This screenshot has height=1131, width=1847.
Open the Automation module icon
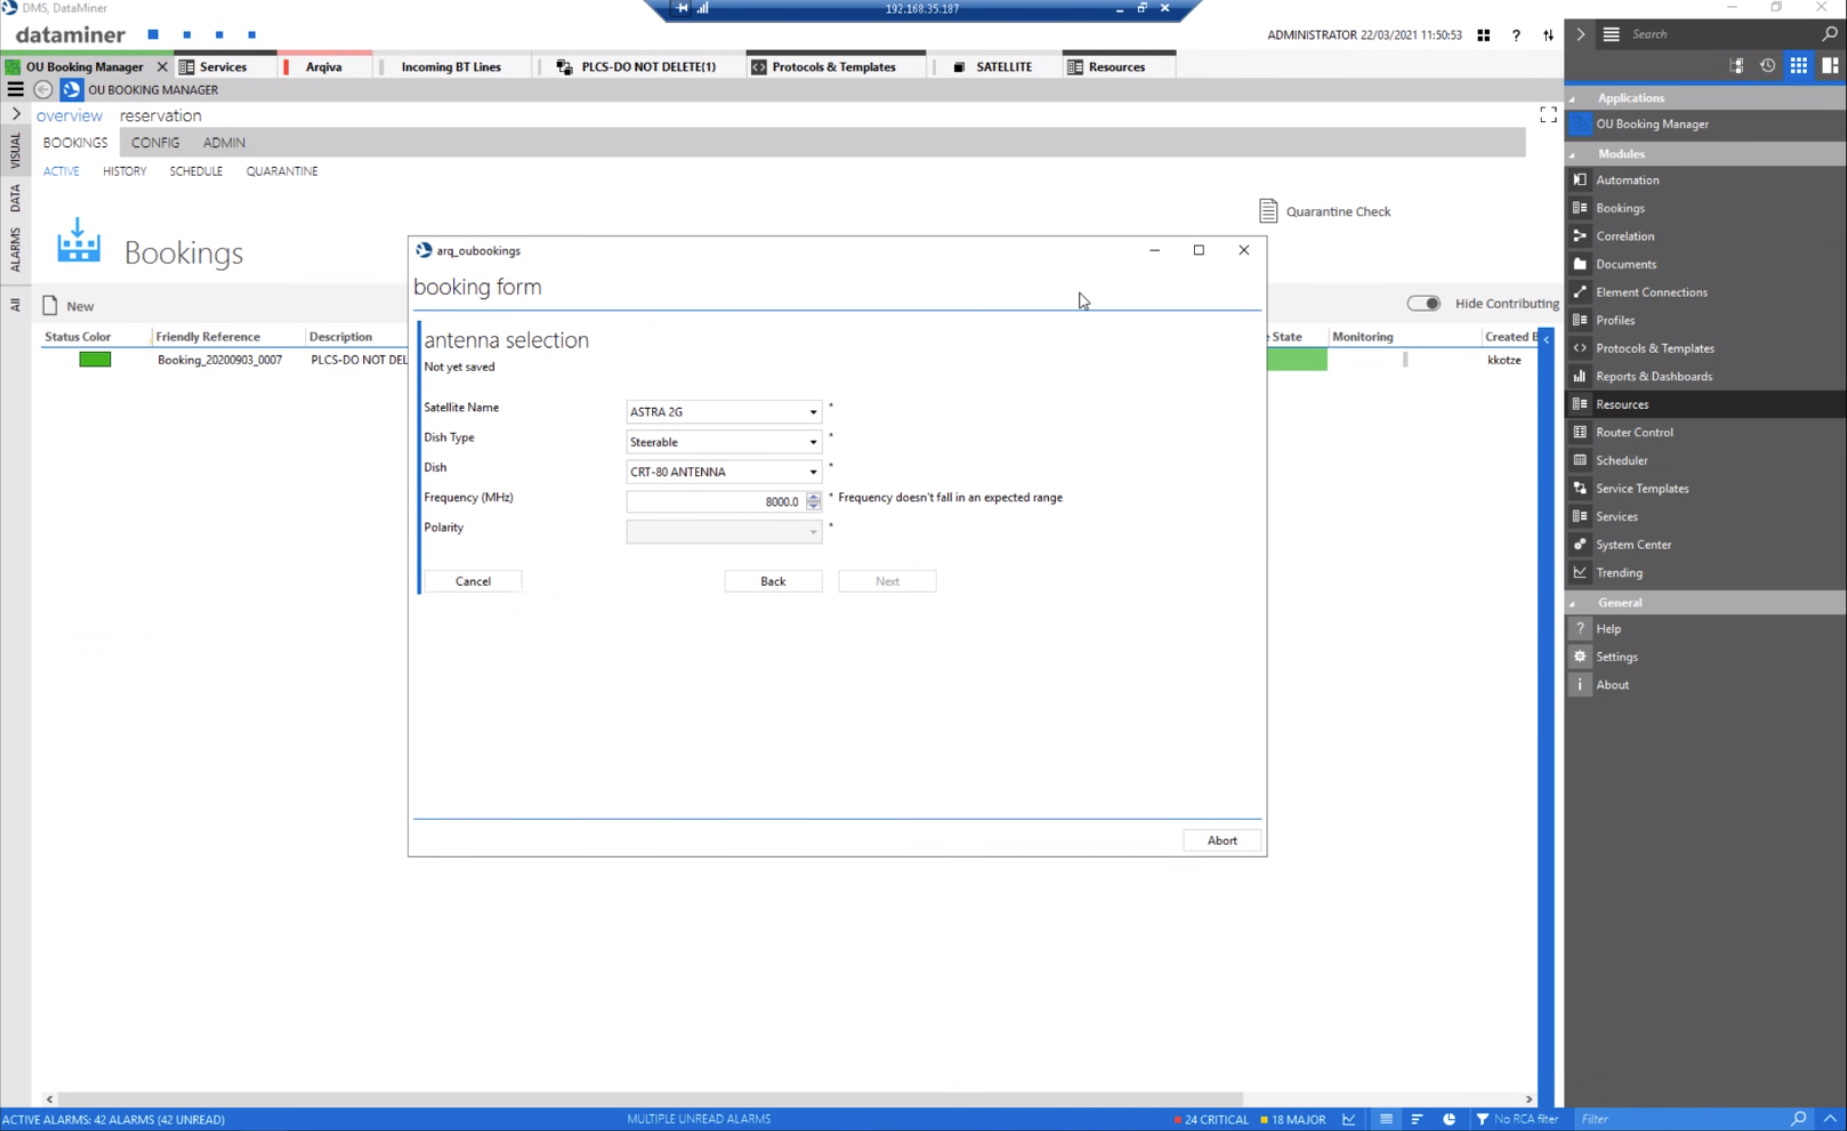pos(1580,180)
